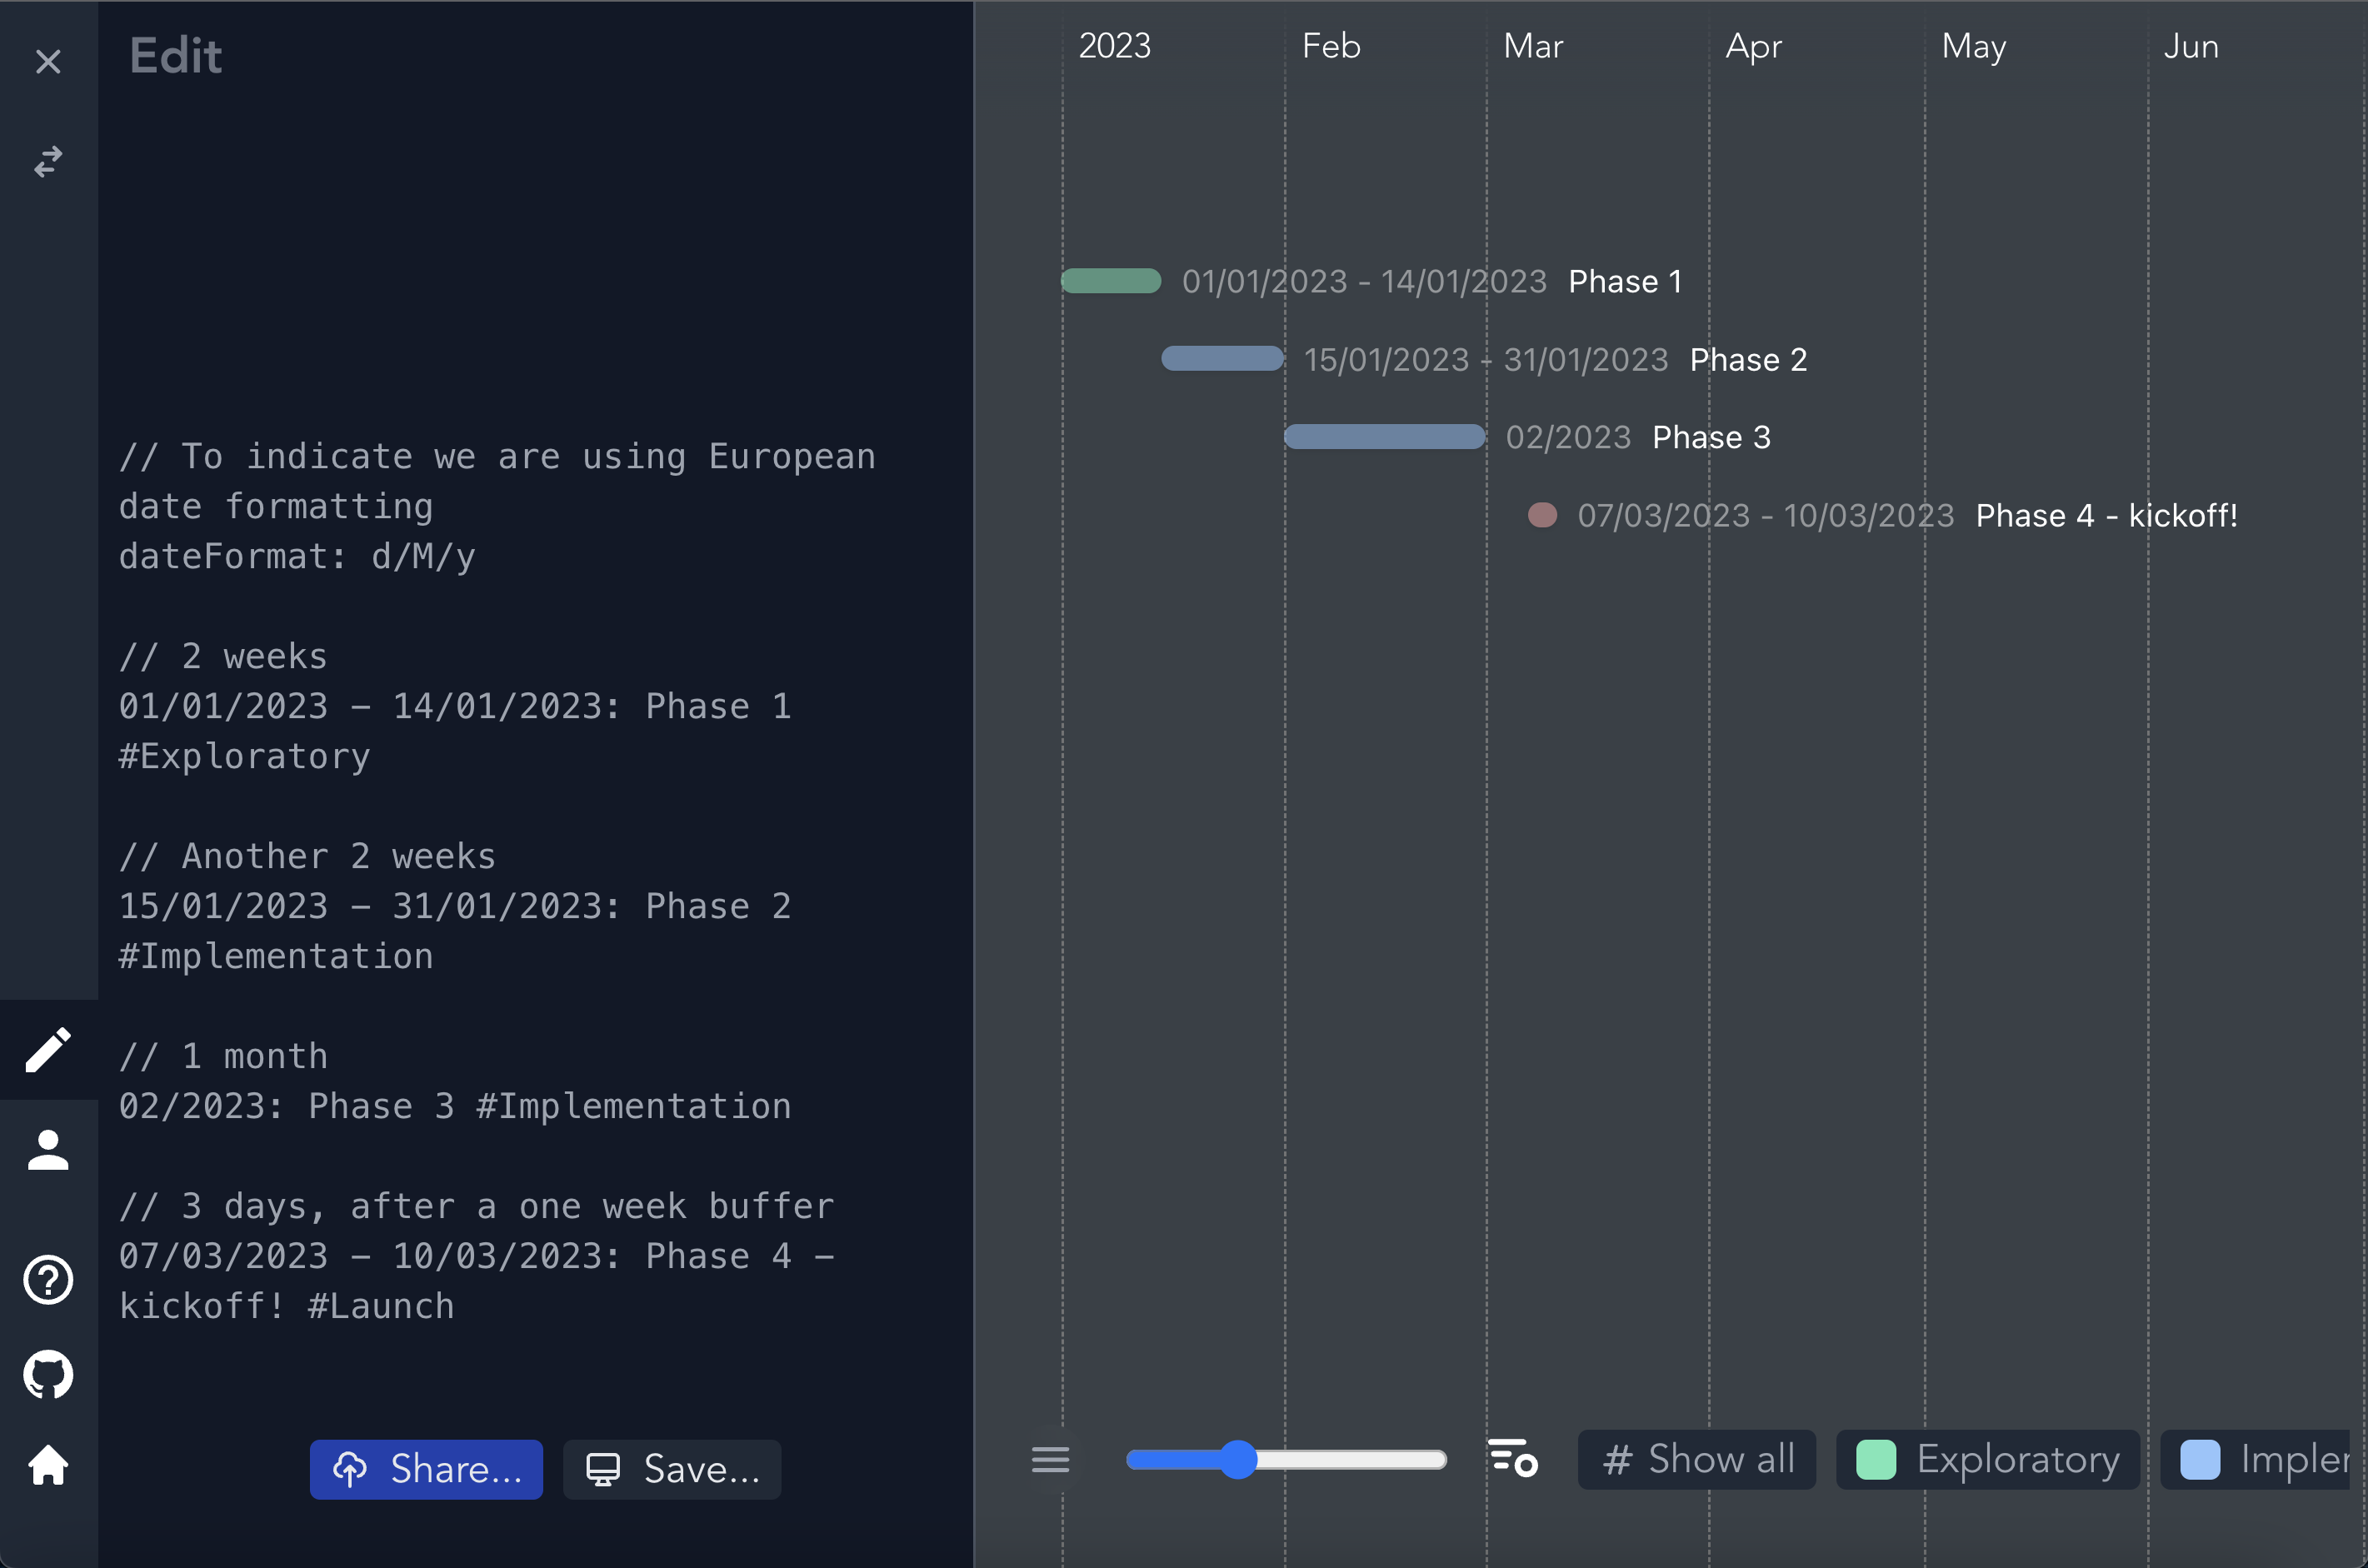Image resolution: width=2368 pixels, height=1568 pixels.
Task: Click the dateFormat line in editor
Action: pyautogui.click(x=297, y=556)
